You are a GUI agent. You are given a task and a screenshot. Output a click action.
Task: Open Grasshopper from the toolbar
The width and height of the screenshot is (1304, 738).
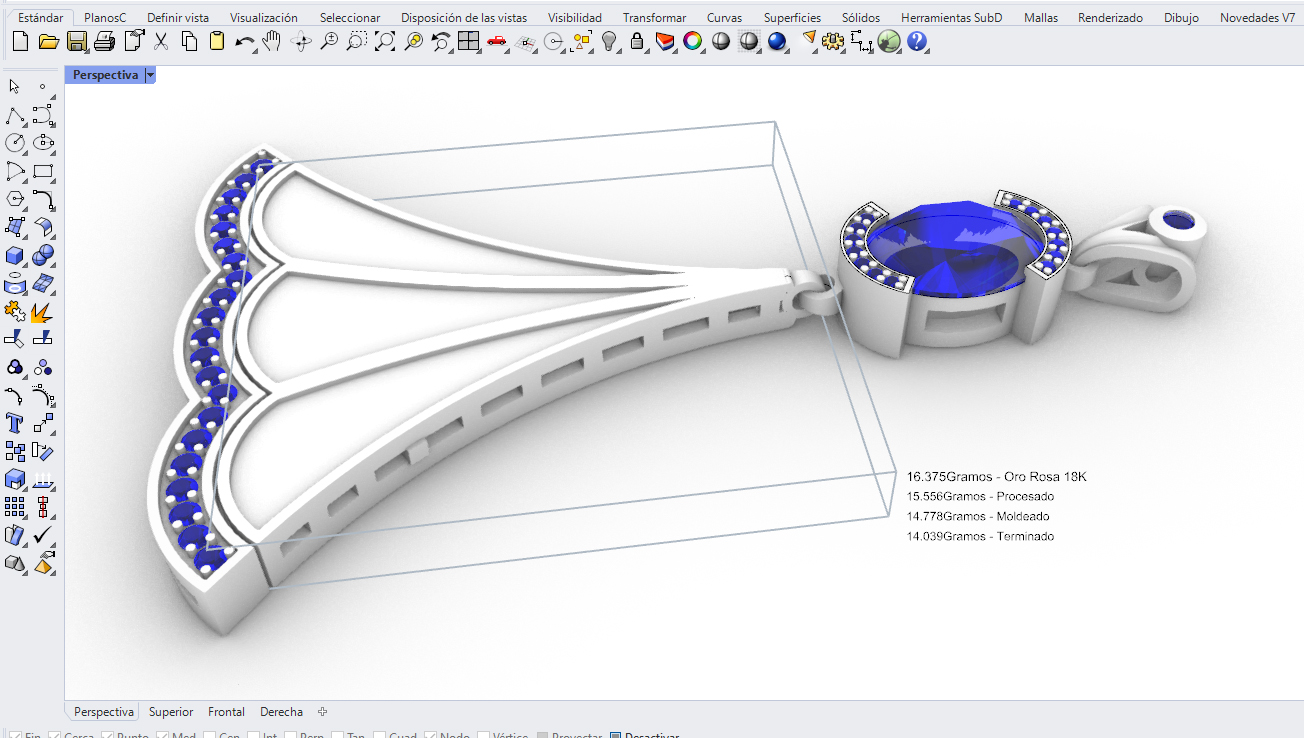889,41
